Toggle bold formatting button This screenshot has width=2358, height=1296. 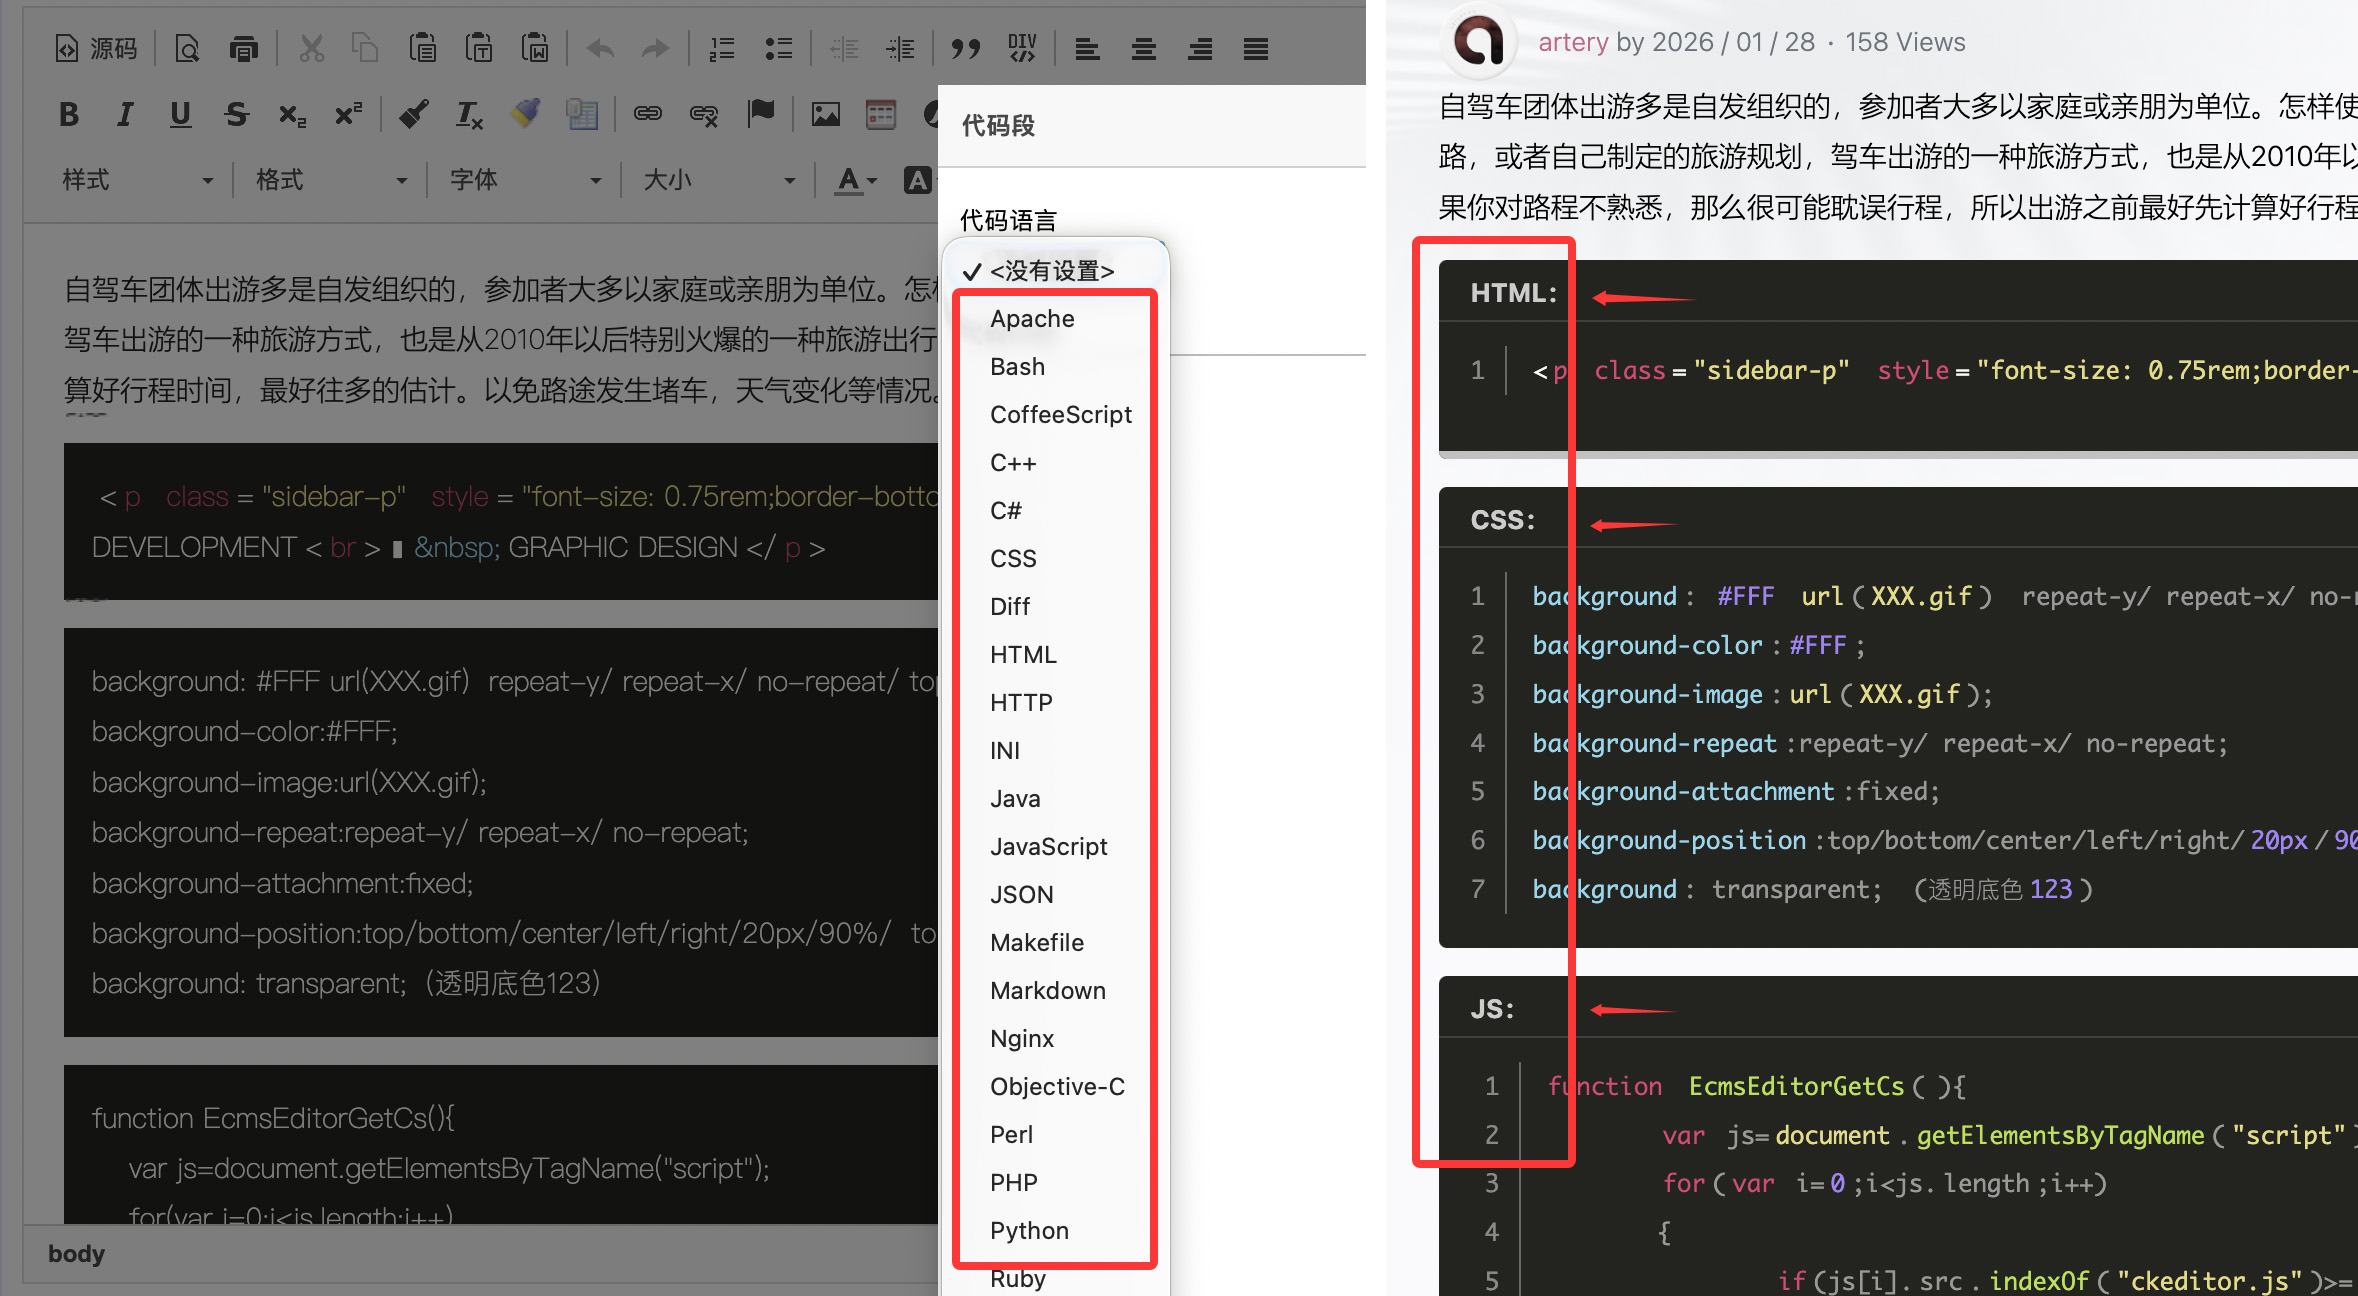pos(69,114)
